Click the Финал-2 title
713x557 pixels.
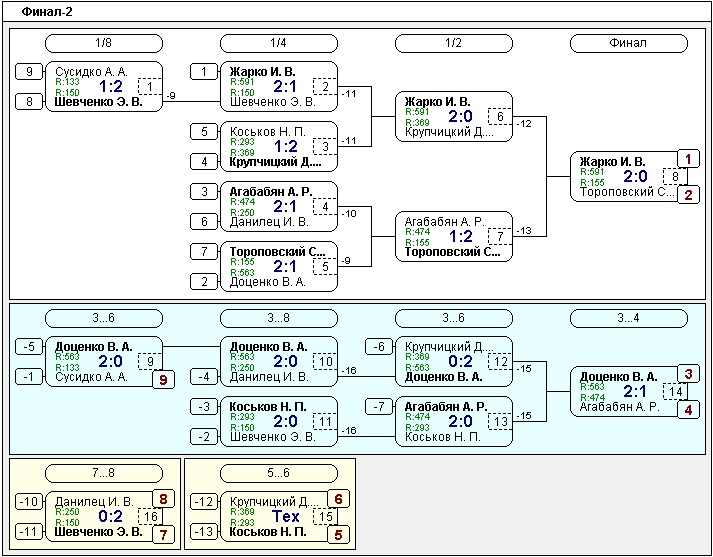pos(46,12)
